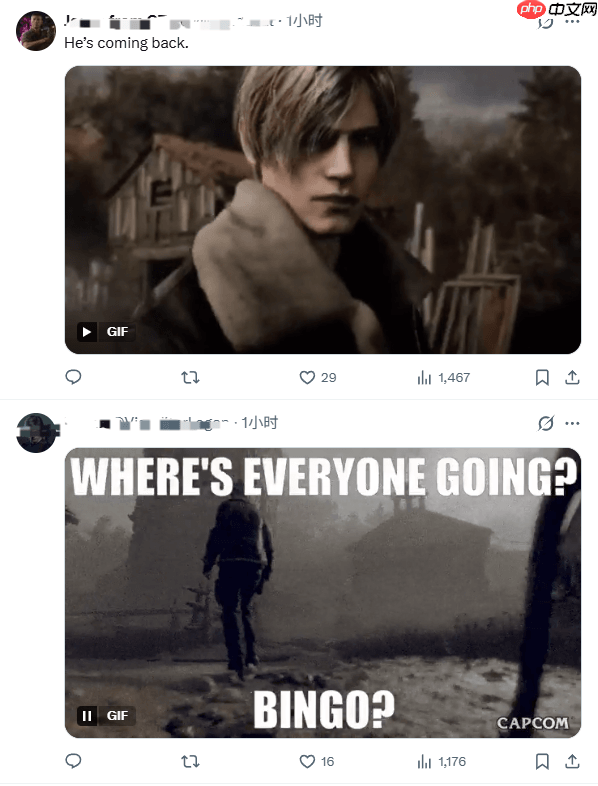The image size is (598, 786).
Task: Open the second poster's profile avatar
Action: (36, 433)
